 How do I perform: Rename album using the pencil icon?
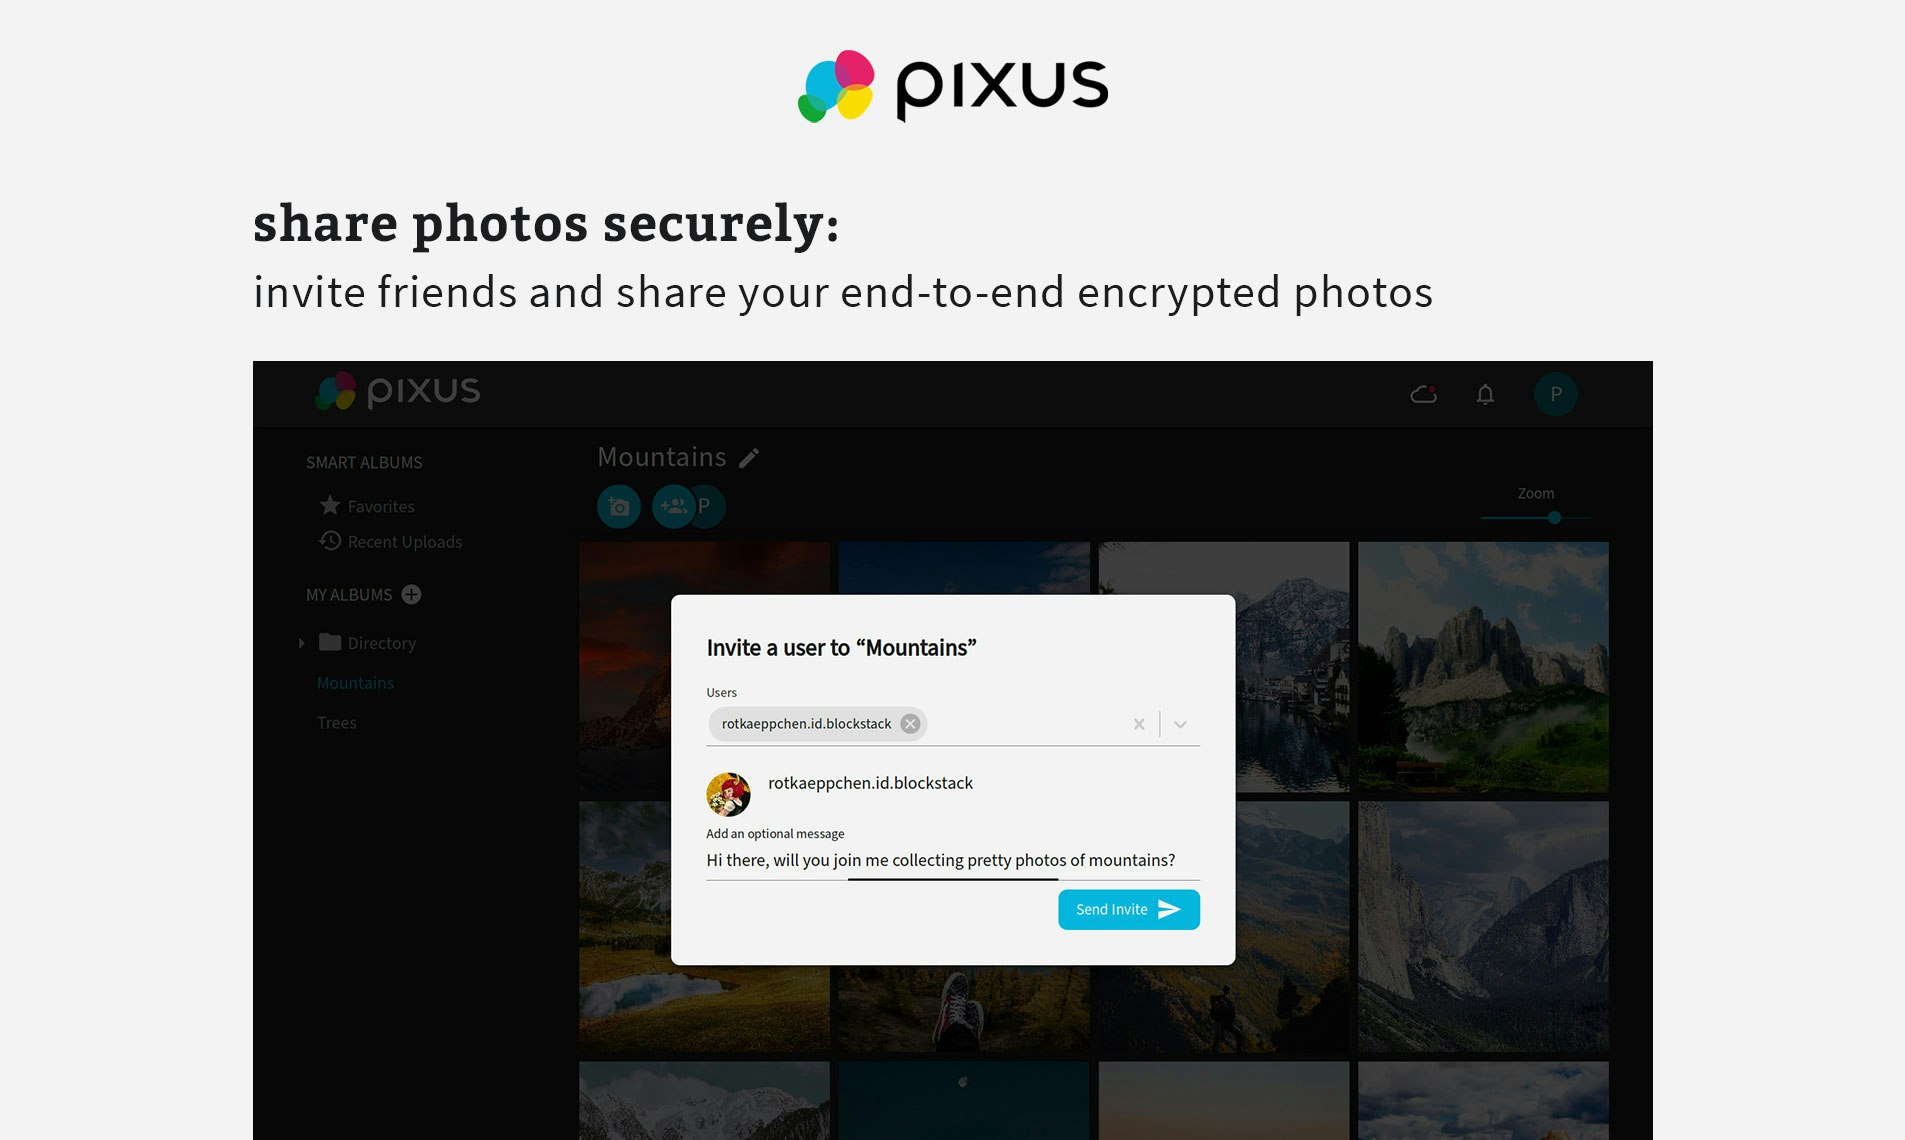click(749, 457)
